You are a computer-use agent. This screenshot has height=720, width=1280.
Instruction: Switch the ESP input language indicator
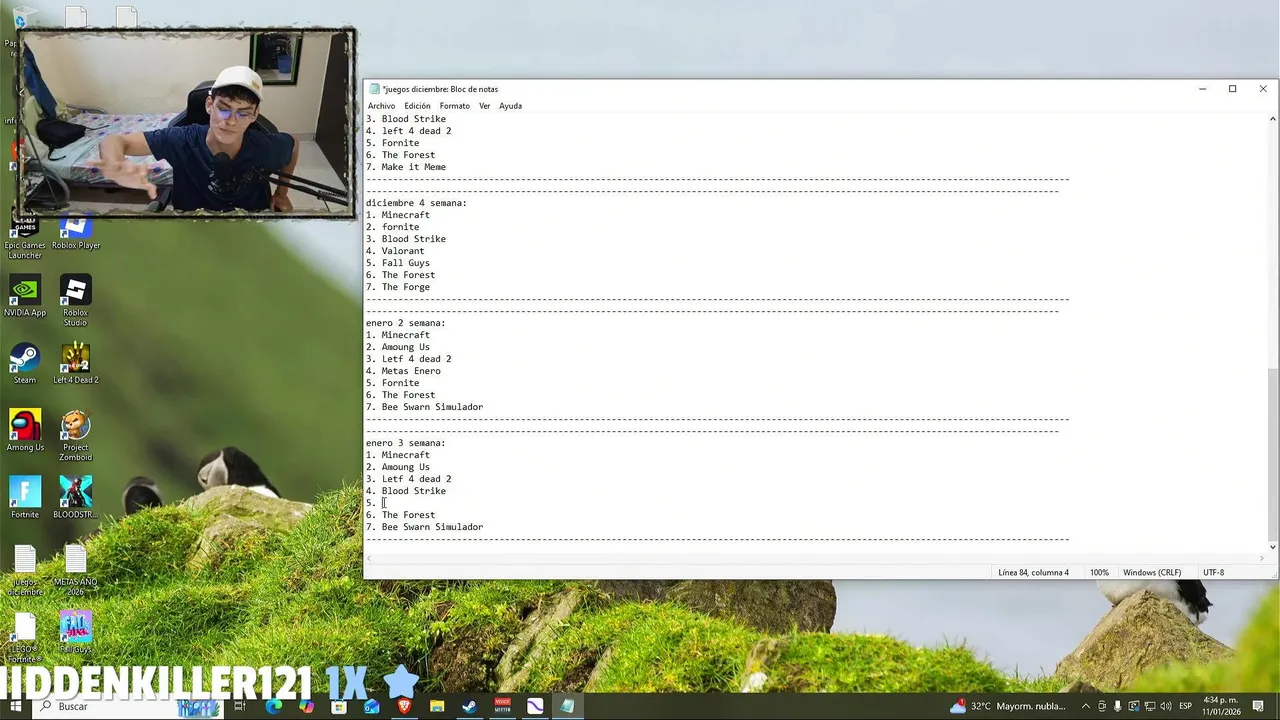pyautogui.click(x=1185, y=706)
